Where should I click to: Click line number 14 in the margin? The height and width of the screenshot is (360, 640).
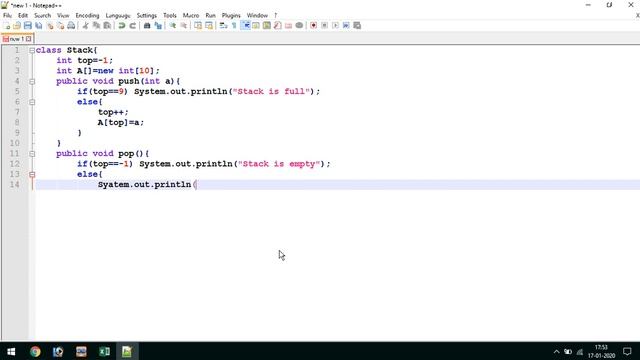(x=15, y=184)
